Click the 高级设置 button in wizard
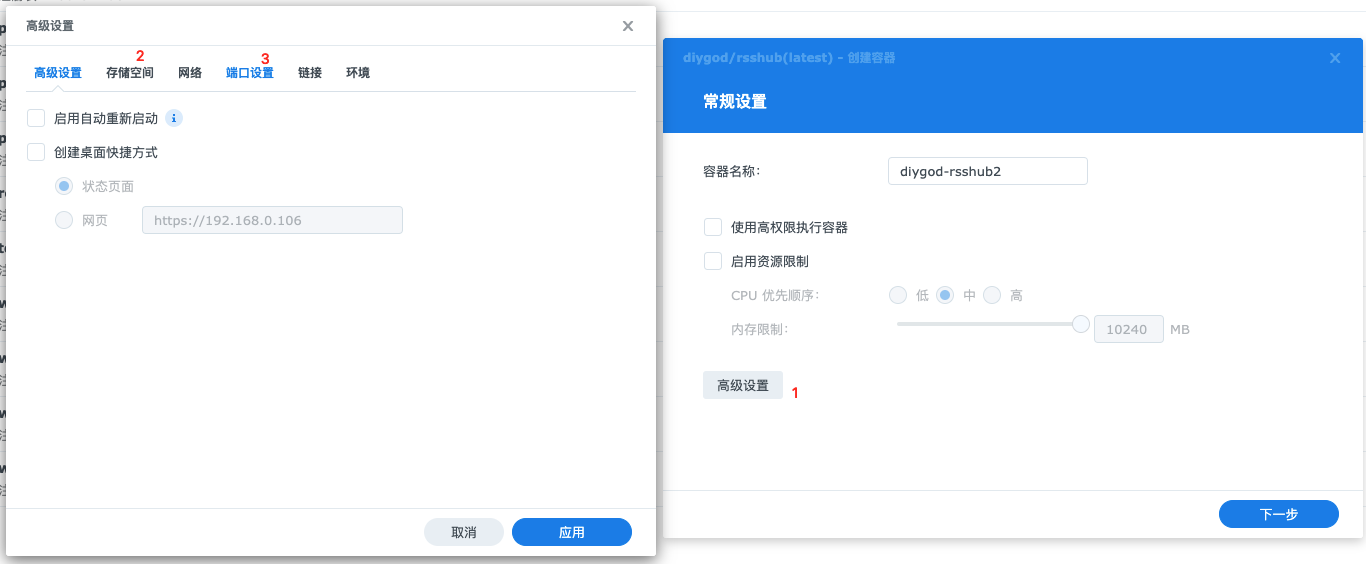Screen dimensions: 1366x564 click(743, 386)
